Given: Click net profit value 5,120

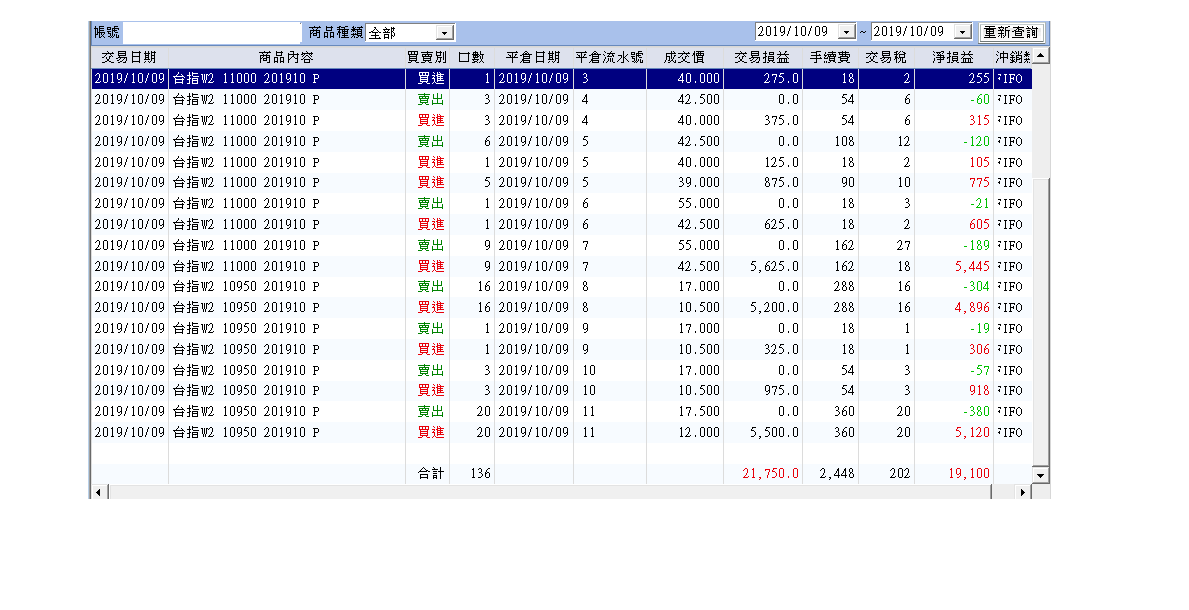Looking at the screenshot, I should pyautogui.click(x=972, y=432).
